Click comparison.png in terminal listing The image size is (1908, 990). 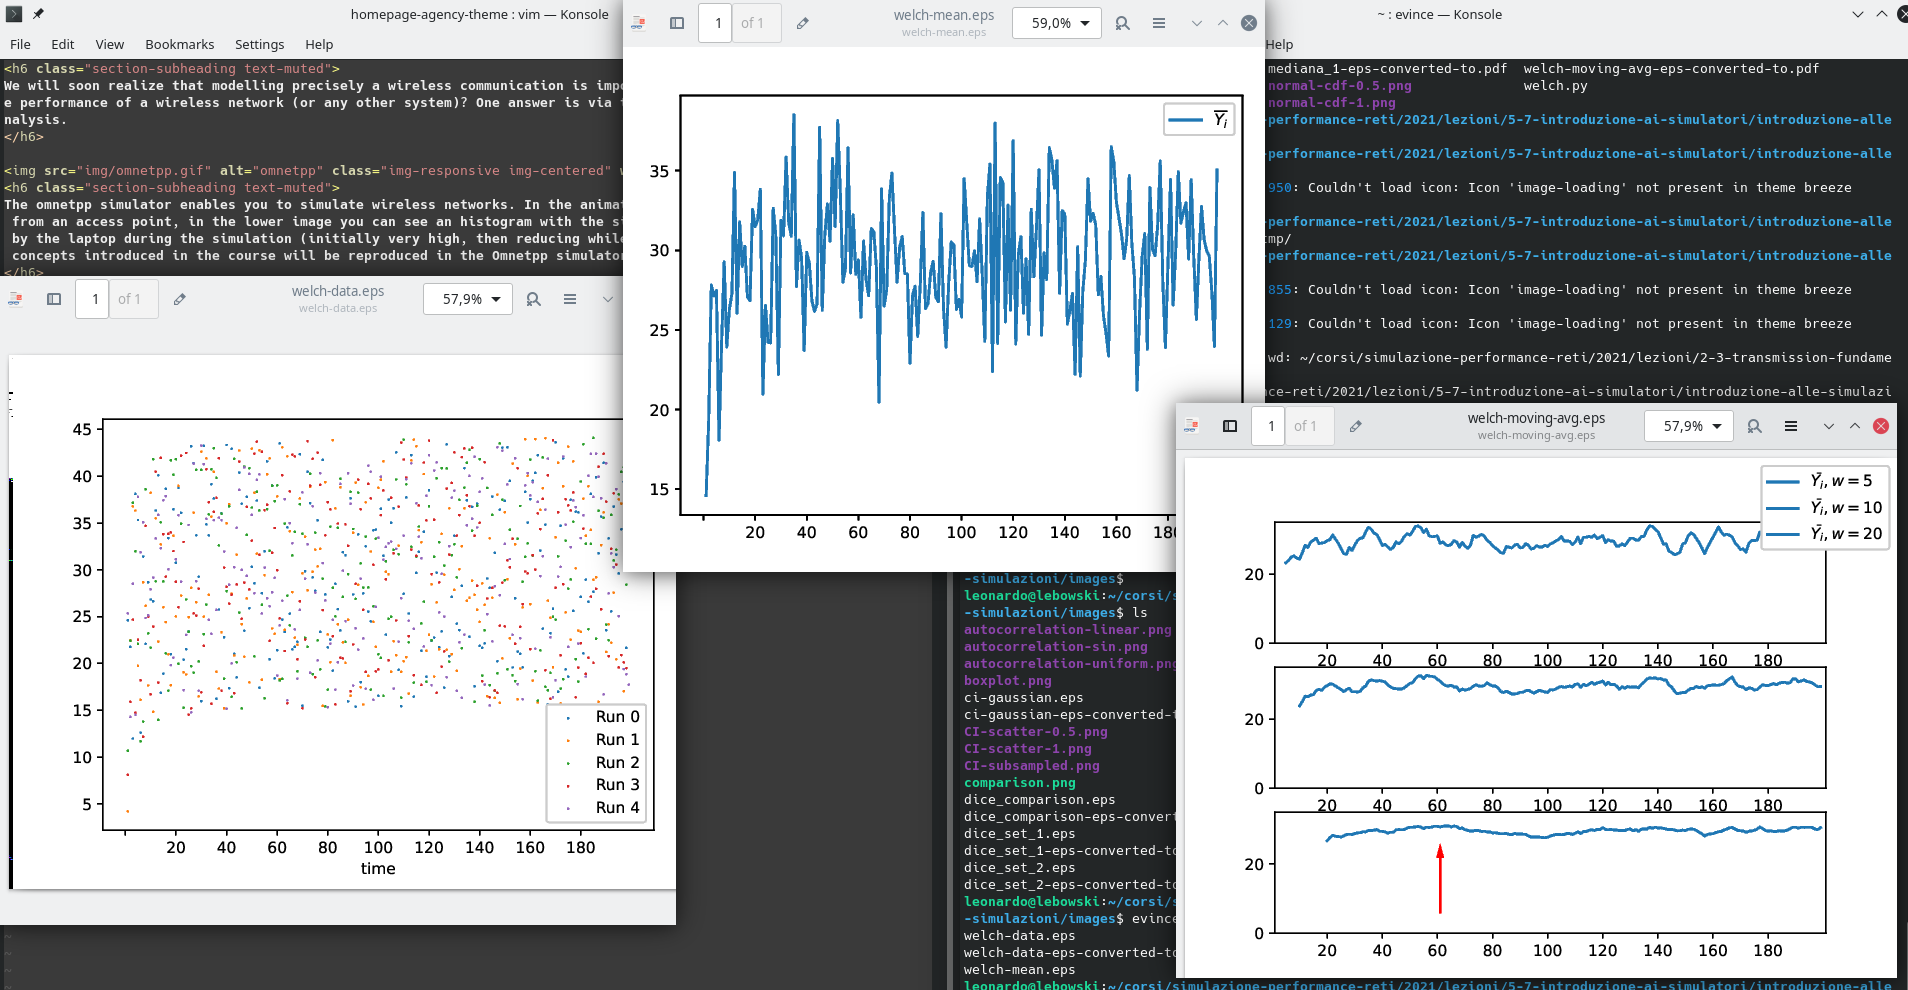1019,783
